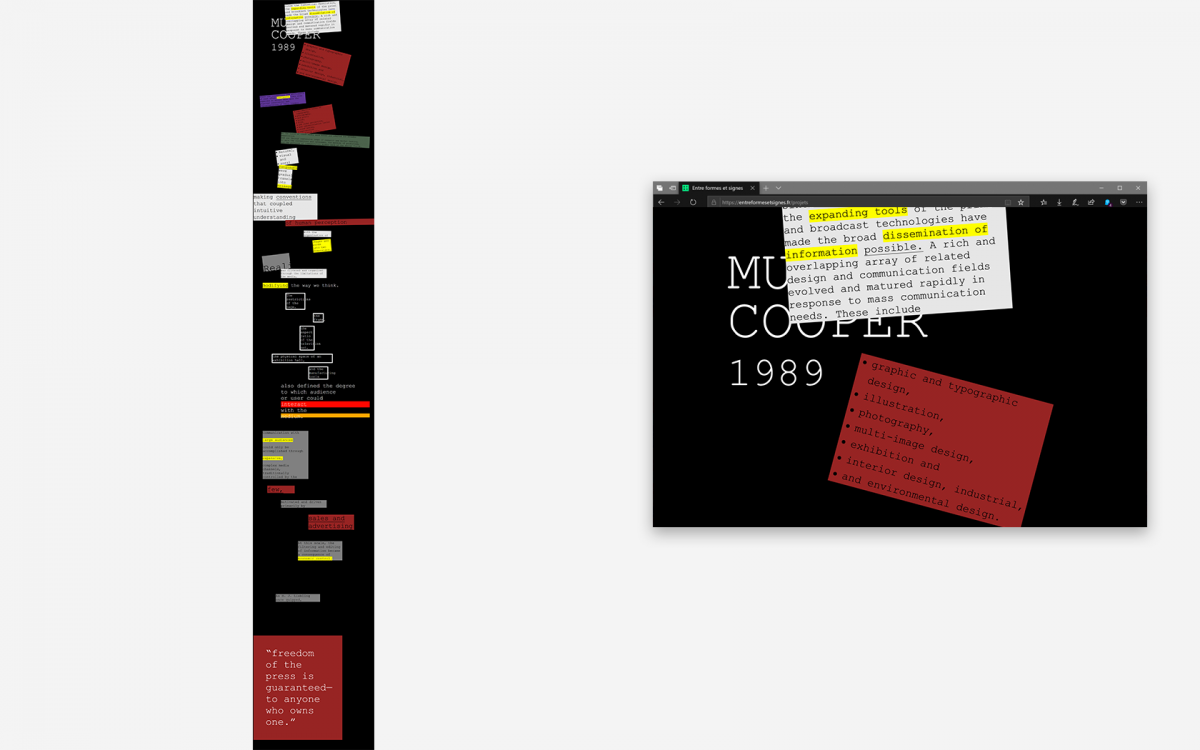Click the browser Back arrow
This screenshot has height=750, width=1200.
661,202
